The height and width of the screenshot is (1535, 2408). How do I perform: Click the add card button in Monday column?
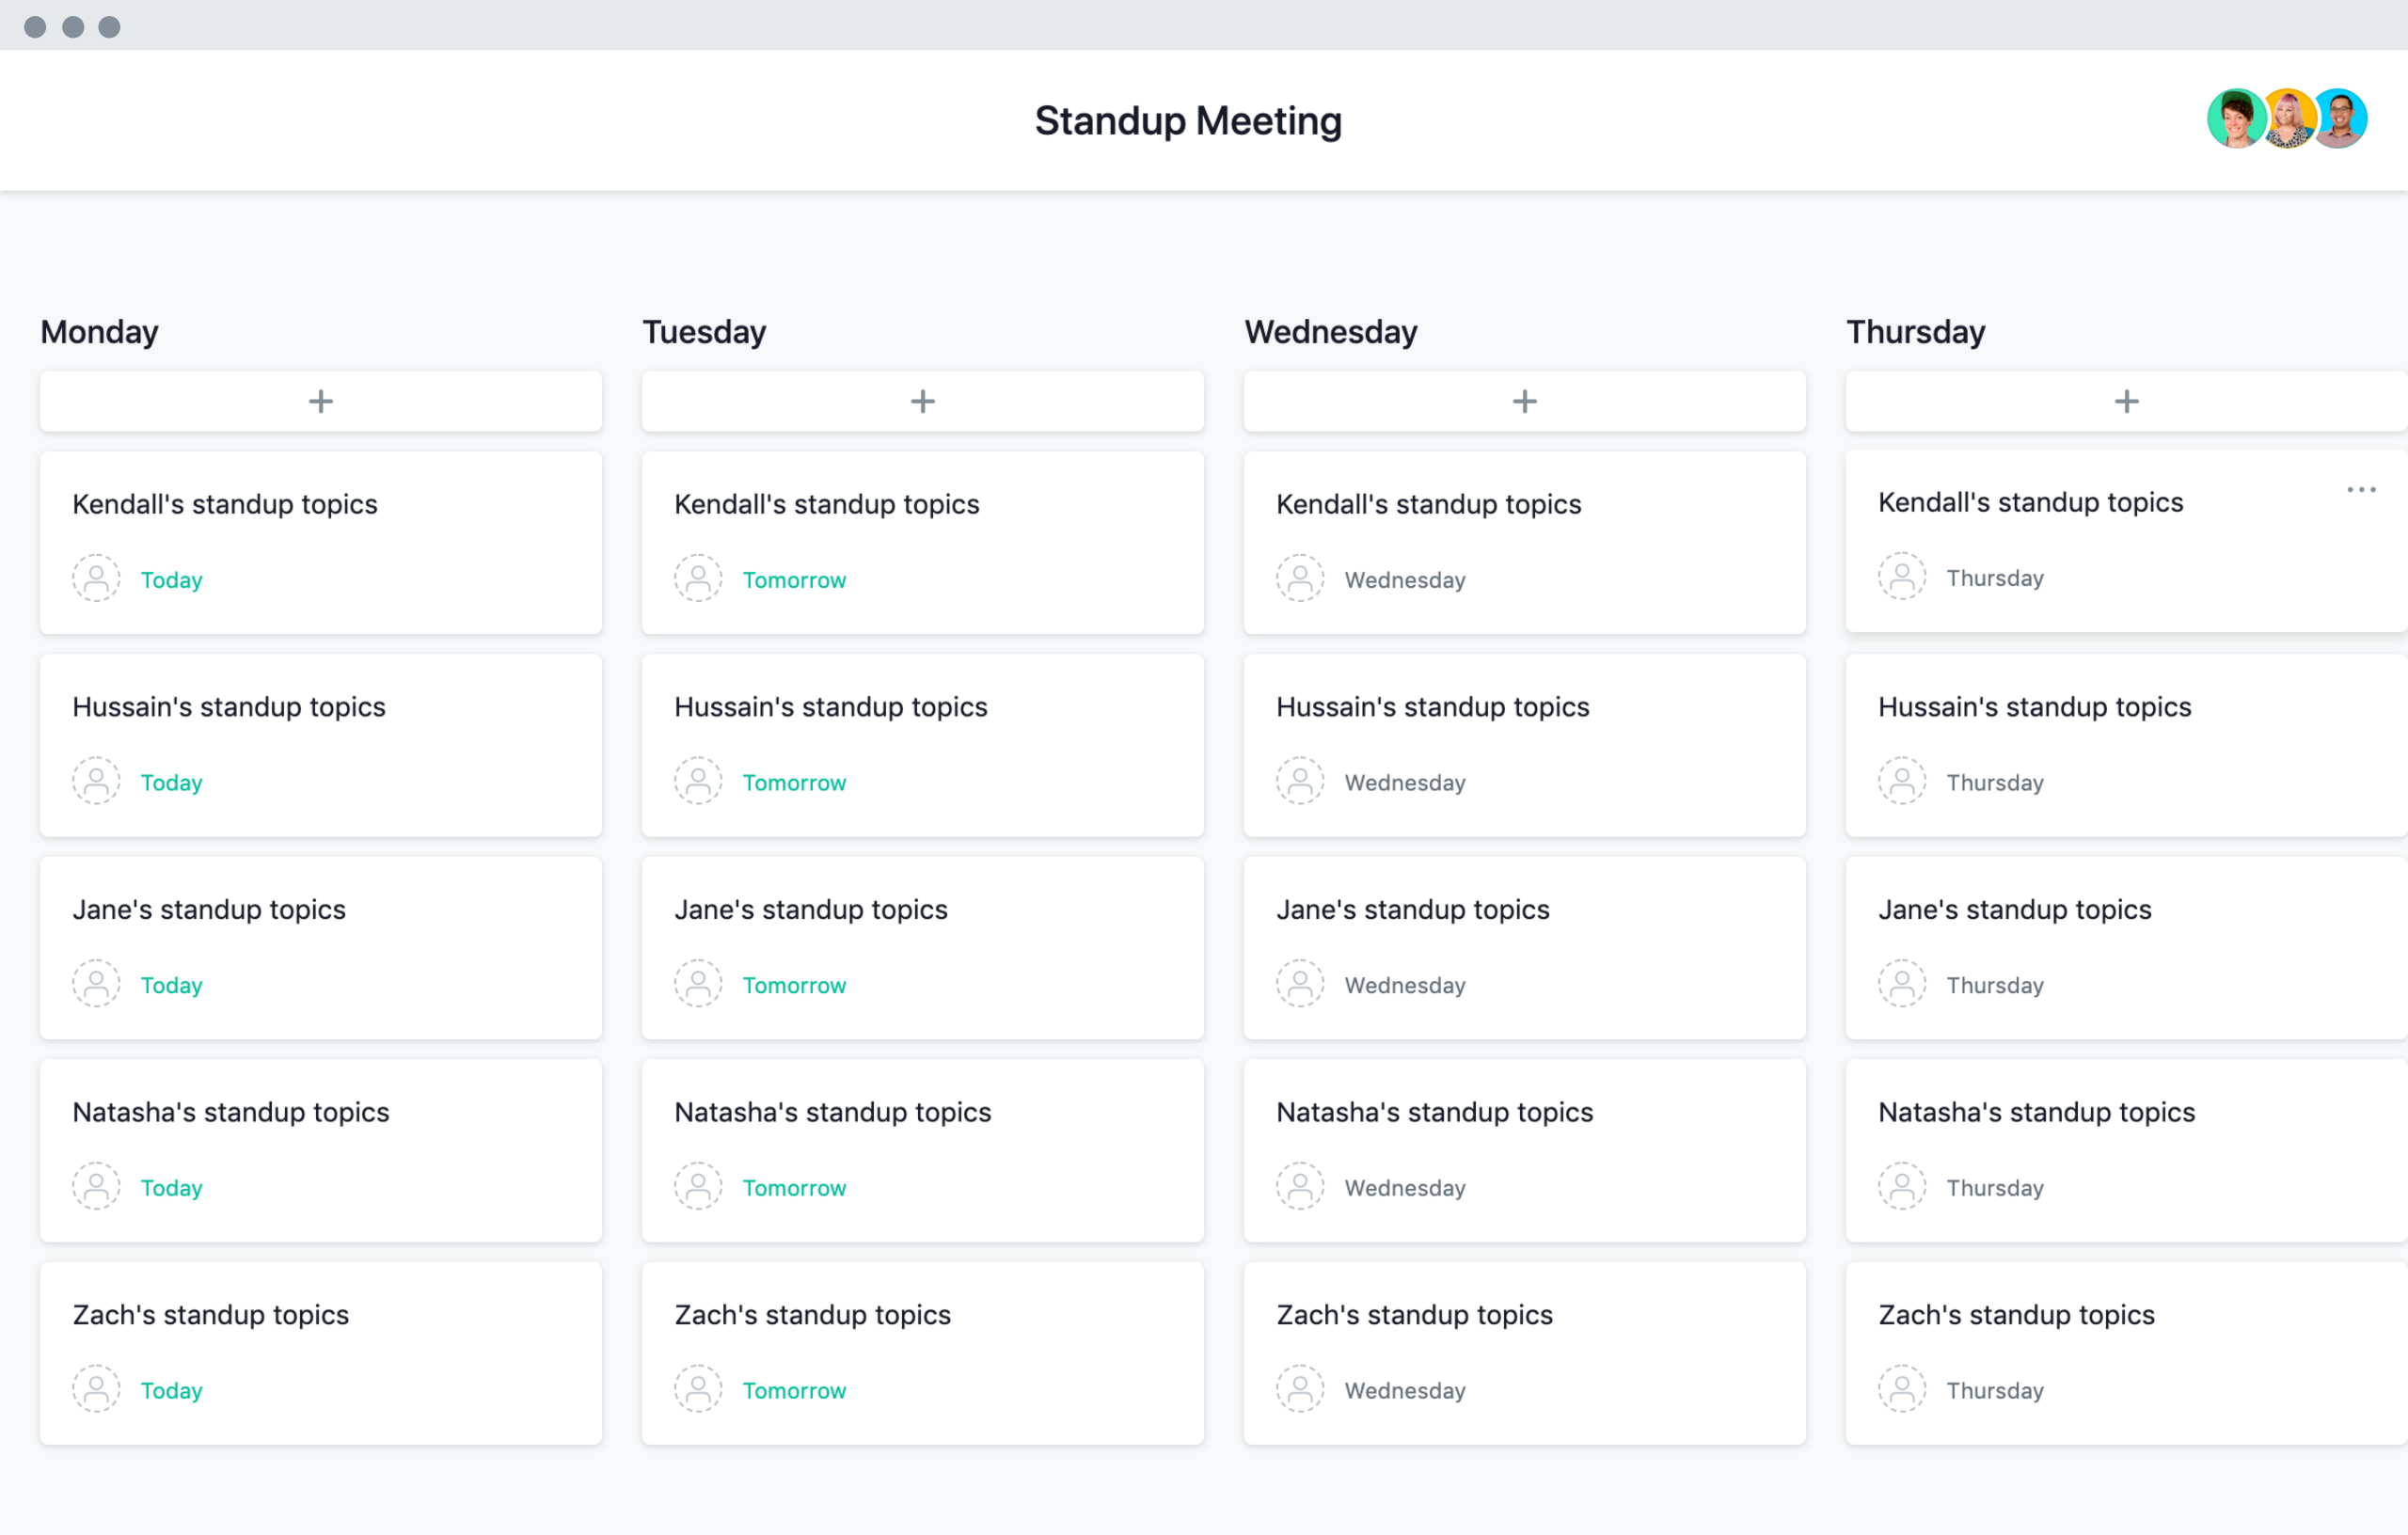[321, 400]
